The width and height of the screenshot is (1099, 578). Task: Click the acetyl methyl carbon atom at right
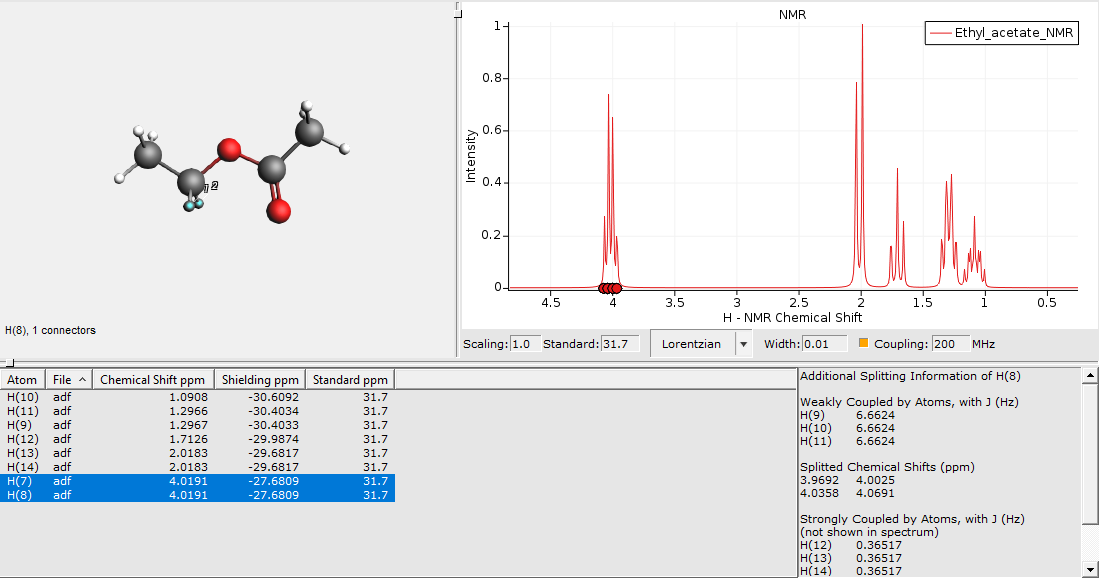point(309,132)
